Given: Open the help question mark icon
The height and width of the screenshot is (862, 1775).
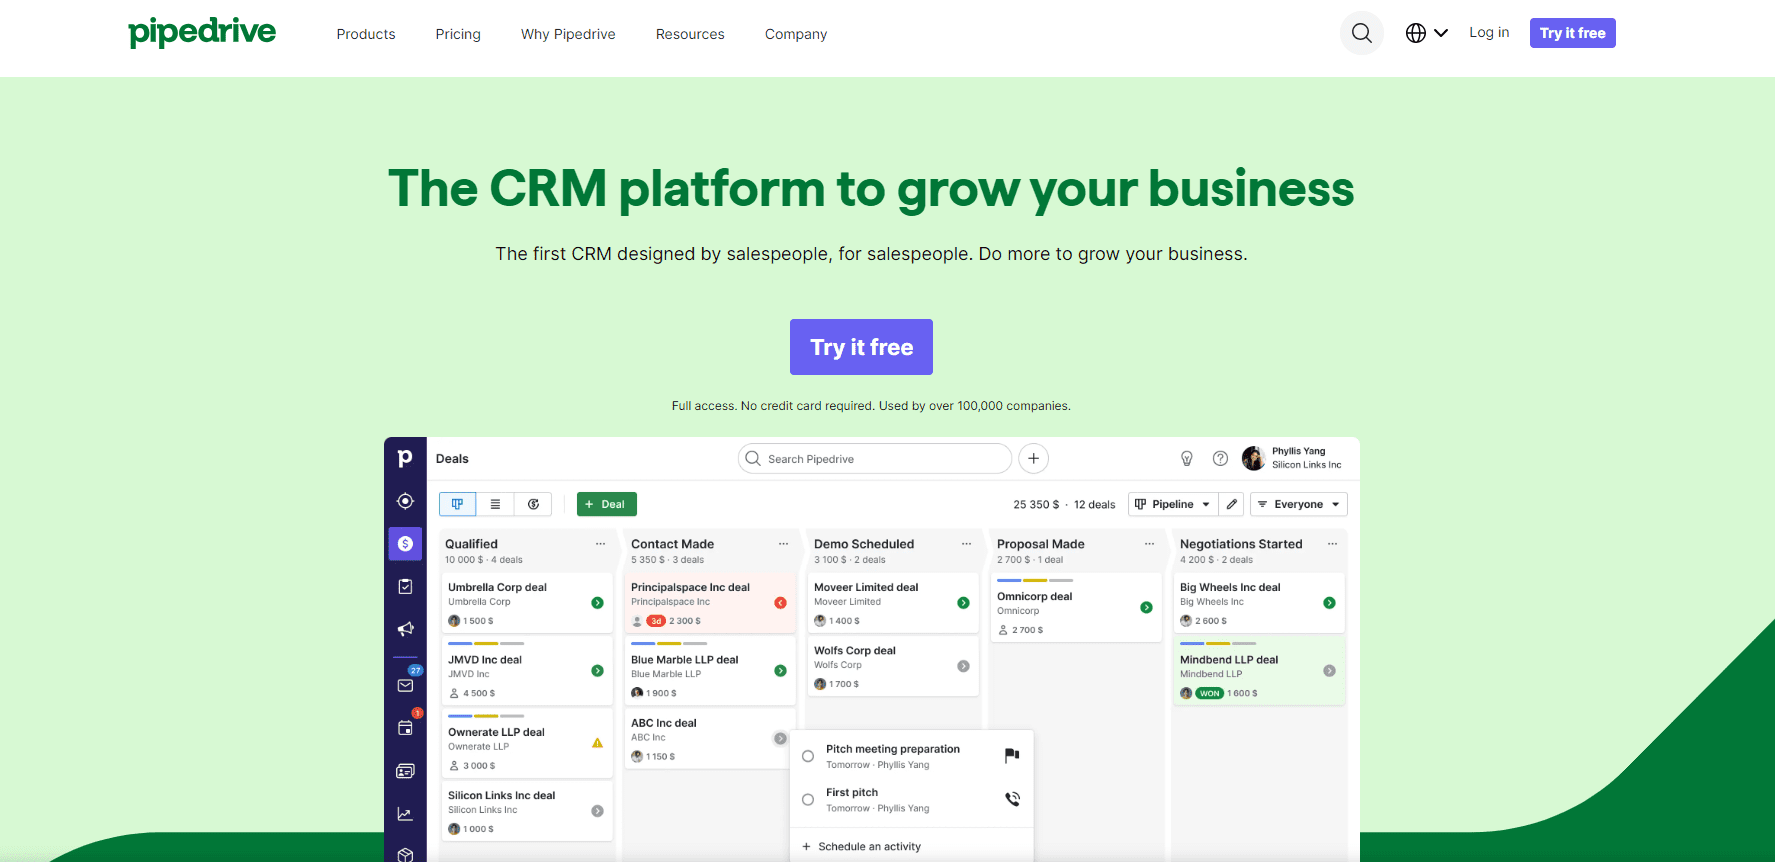Looking at the screenshot, I should pos(1220,459).
